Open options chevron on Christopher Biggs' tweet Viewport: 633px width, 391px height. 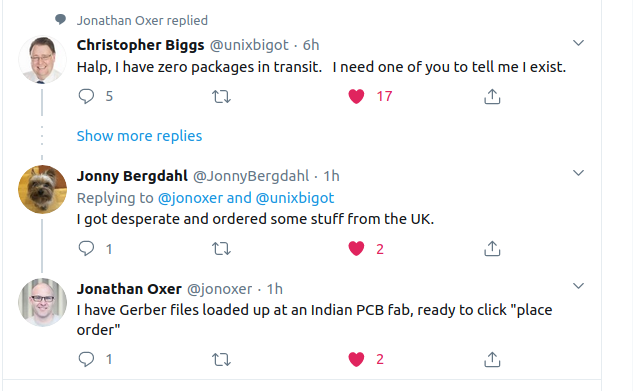click(x=579, y=43)
